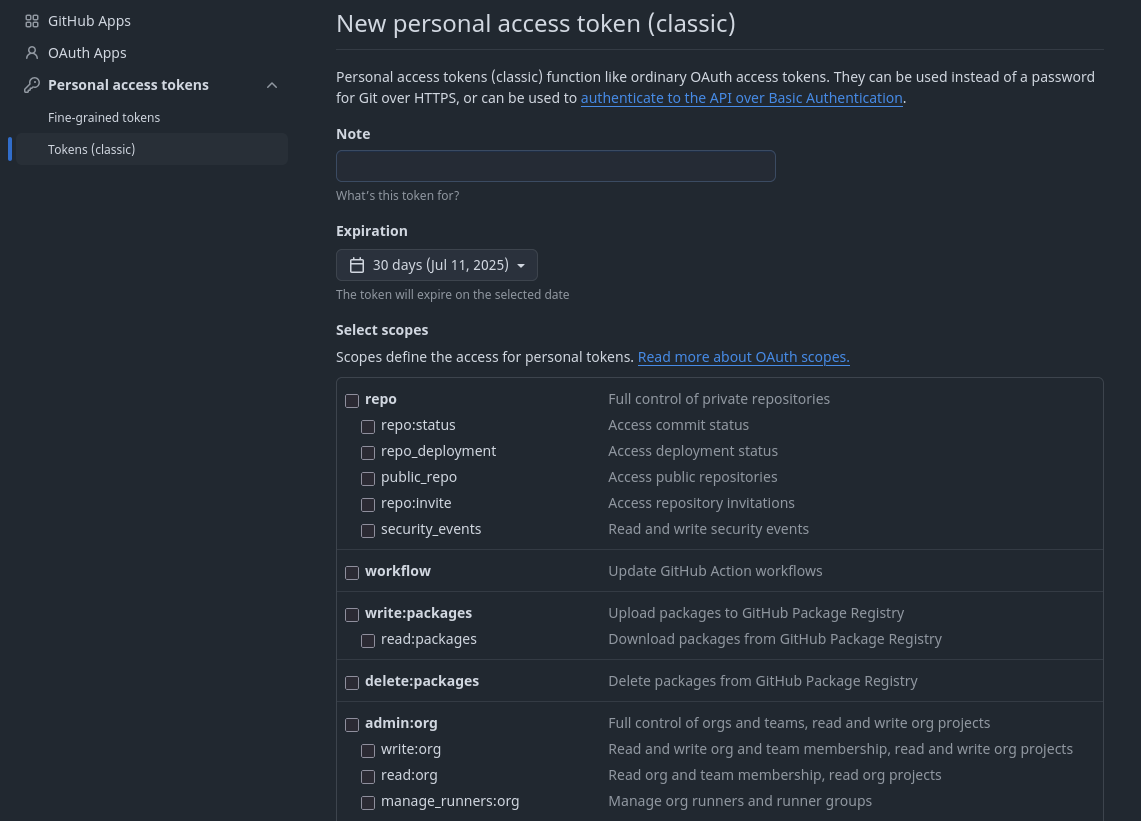
Task: Collapse Personal access tokens section chevron
Action: [x=272, y=85]
